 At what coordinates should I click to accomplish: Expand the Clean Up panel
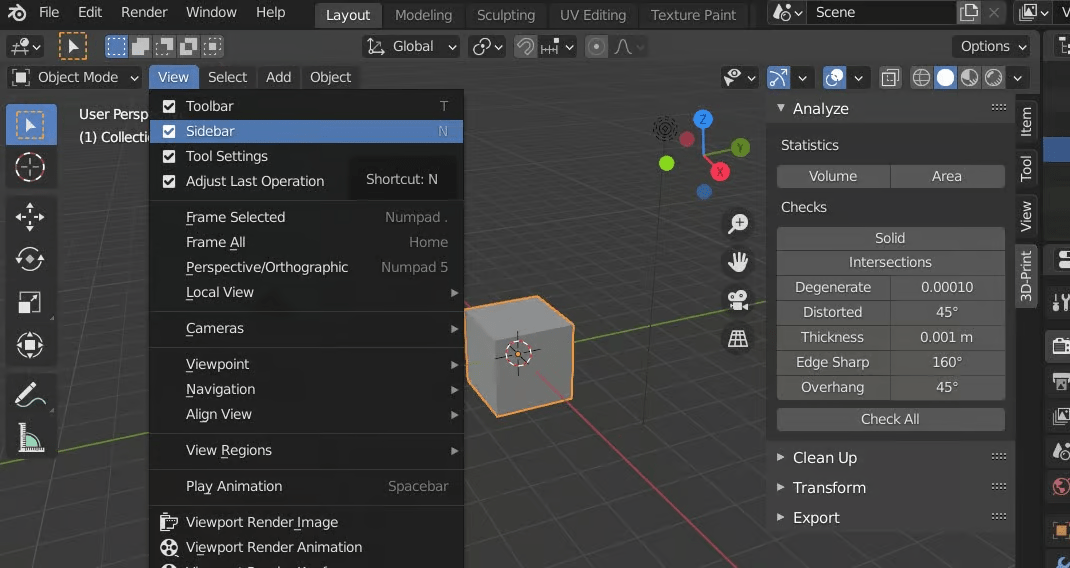pos(824,457)
